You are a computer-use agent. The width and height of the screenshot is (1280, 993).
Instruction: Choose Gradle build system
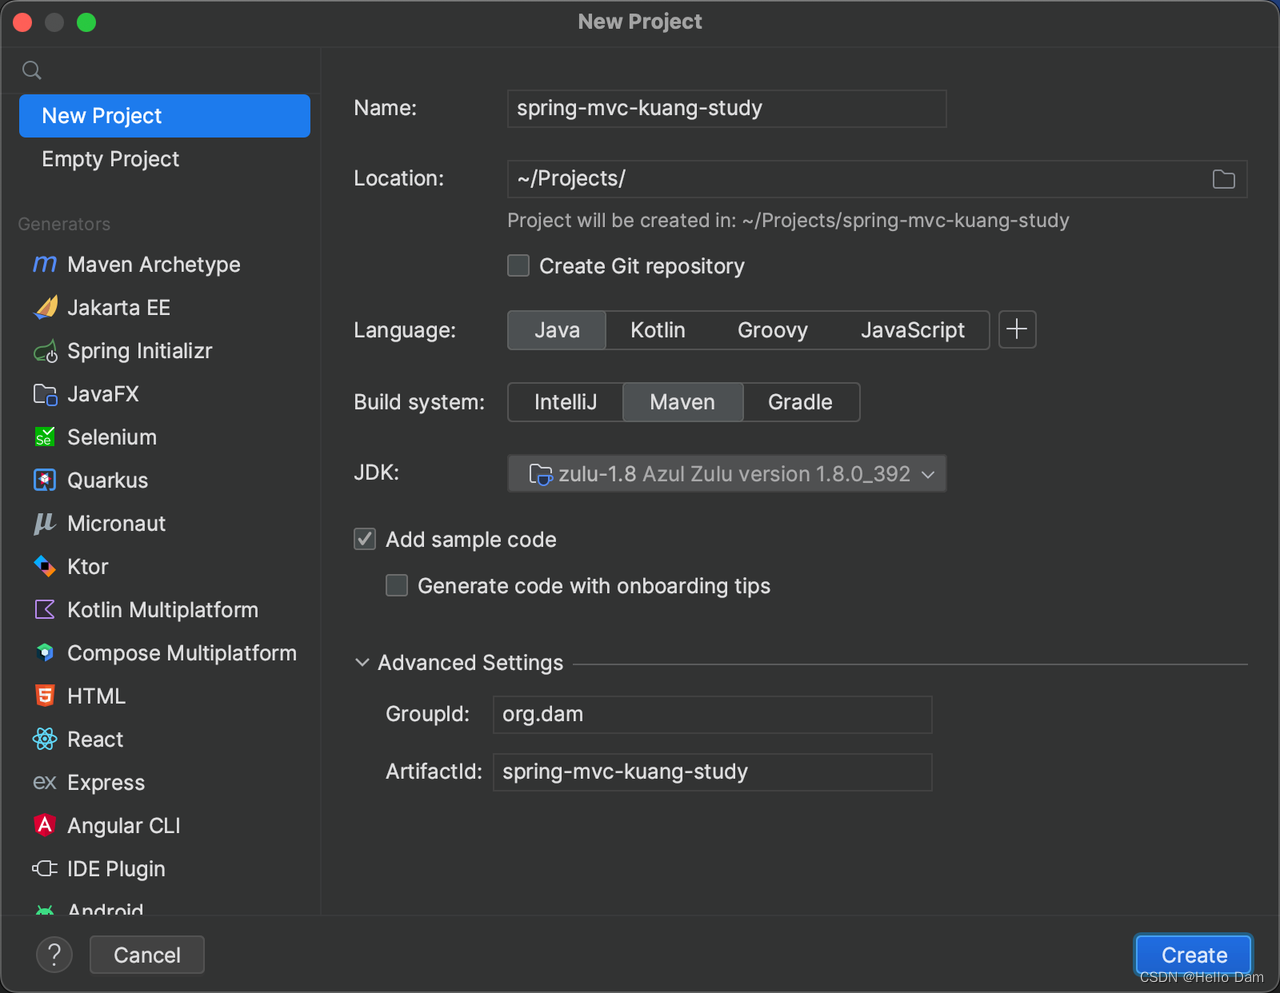[x=800, y=402]
